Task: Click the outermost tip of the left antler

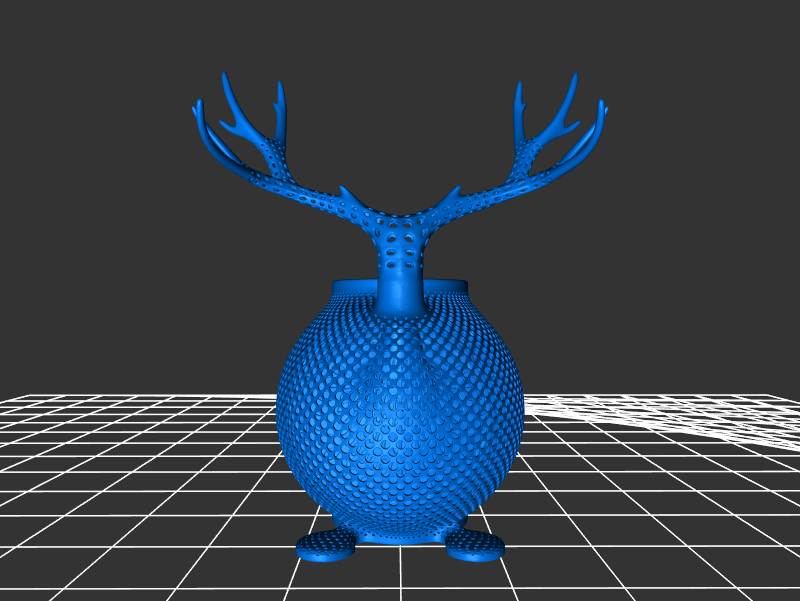Action: (x=195, y=107)
